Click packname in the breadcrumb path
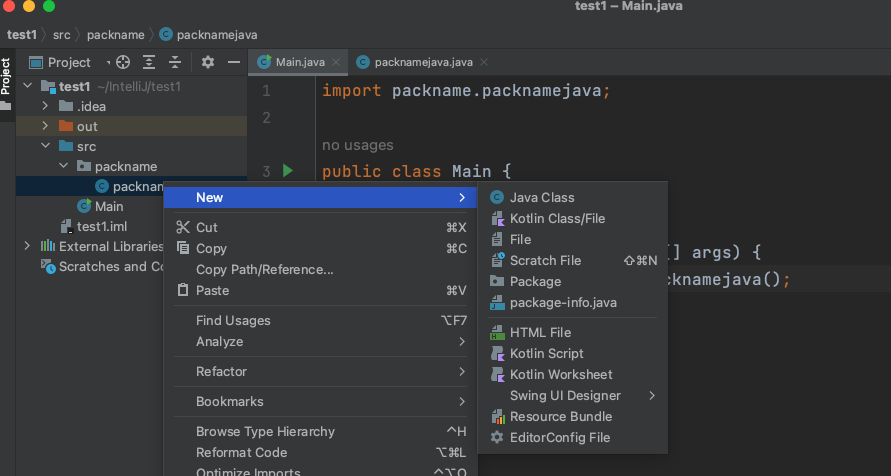This screenshot has height=476, width=891. 115,35
